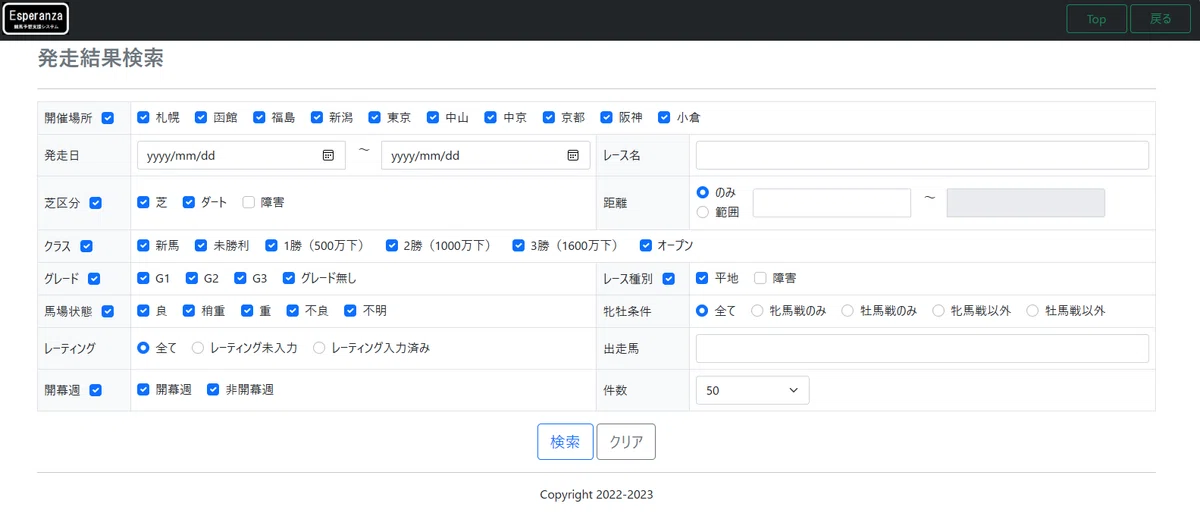Uncheck the 福島 venue checkbox

259,117
